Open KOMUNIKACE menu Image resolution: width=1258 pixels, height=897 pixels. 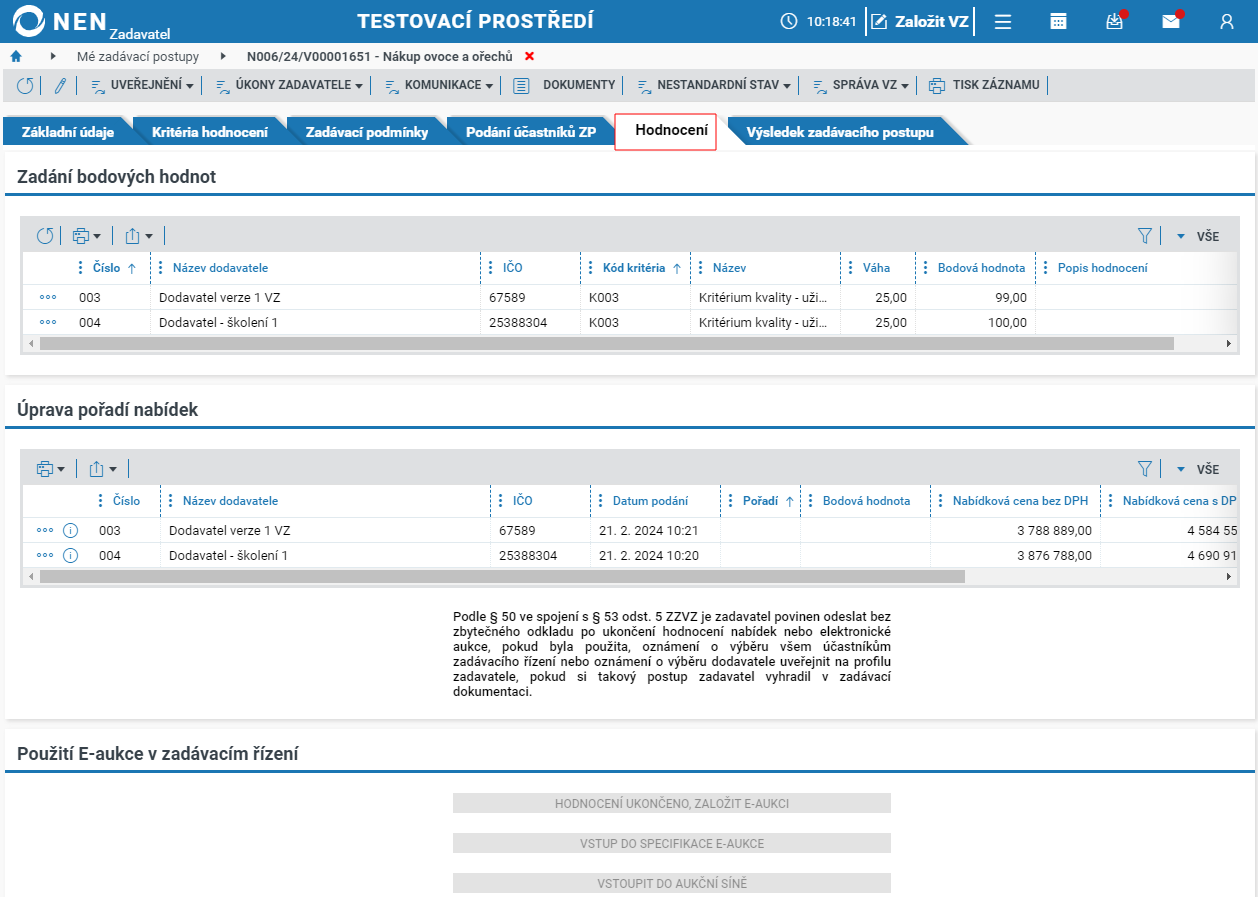pos(439,86)
